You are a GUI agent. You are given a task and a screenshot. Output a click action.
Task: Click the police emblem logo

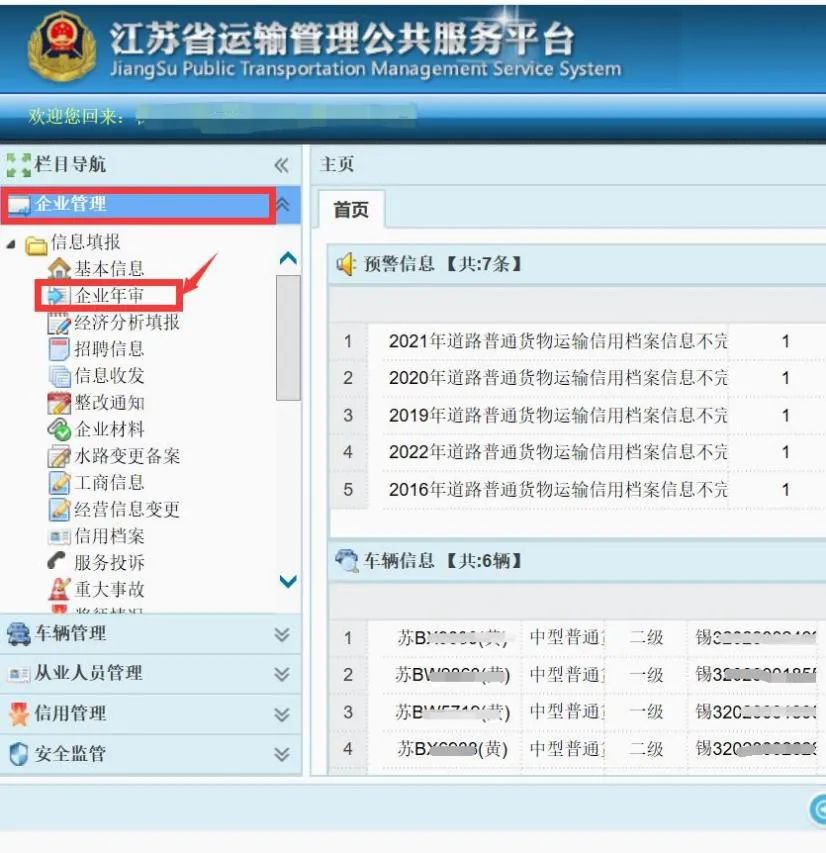61,47
